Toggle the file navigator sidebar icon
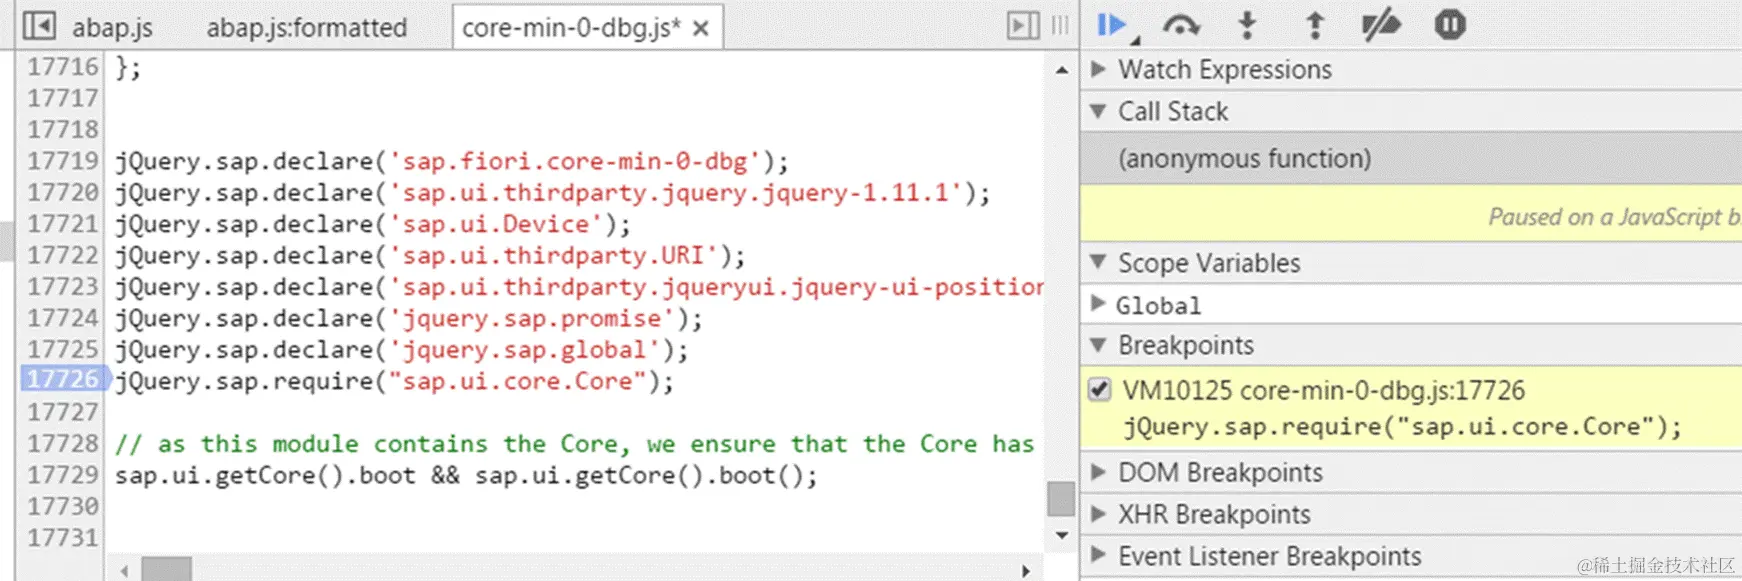 (39, 25)
